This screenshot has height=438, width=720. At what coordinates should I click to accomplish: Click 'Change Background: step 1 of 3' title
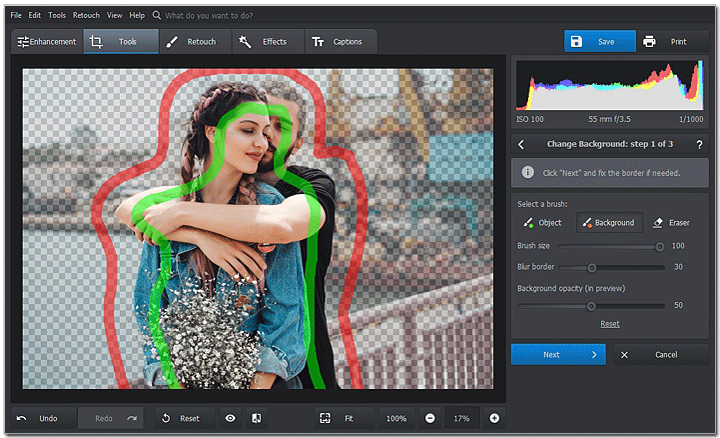point(610,144)
